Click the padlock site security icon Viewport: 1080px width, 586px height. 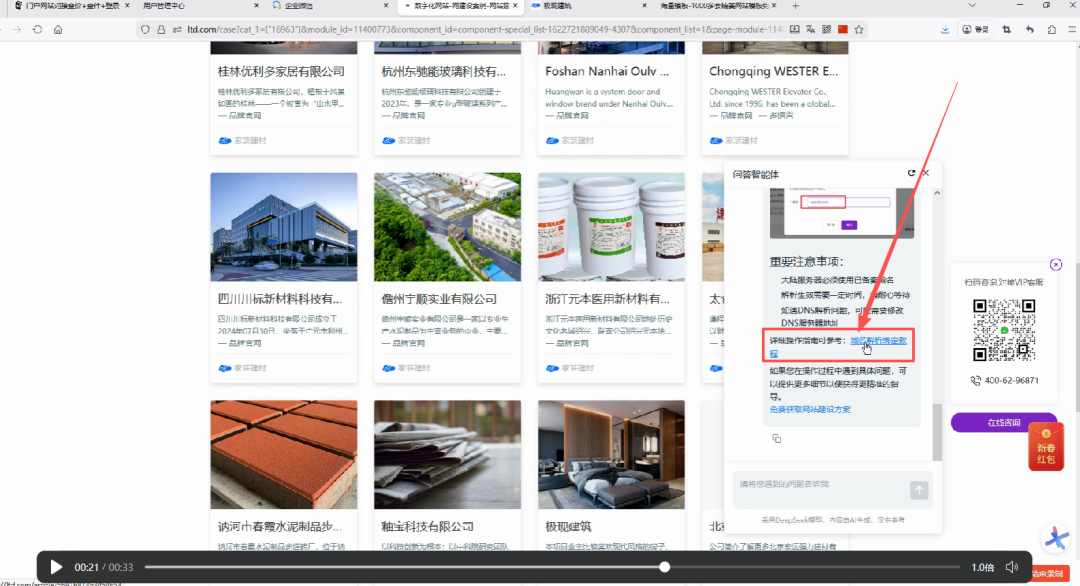click(x=161, y=30)
